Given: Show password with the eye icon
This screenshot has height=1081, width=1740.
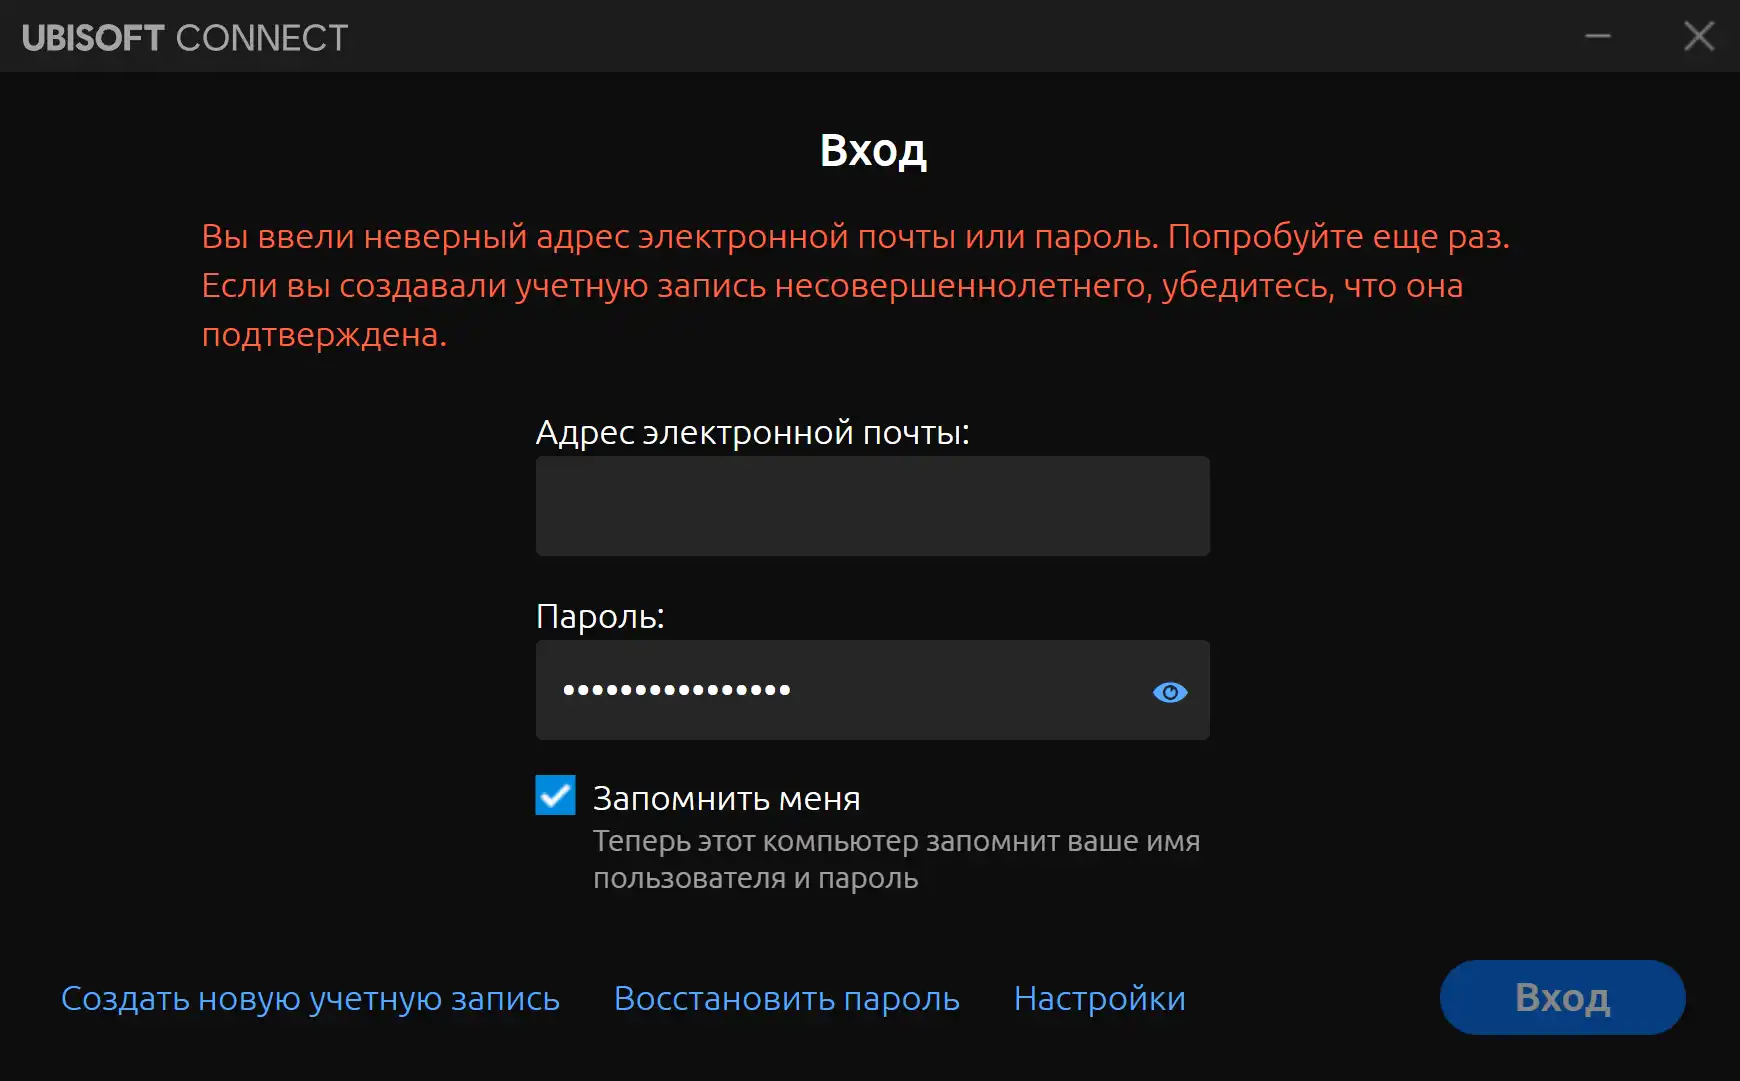Looking at the screenshot, I should (x=1170, y=692).
